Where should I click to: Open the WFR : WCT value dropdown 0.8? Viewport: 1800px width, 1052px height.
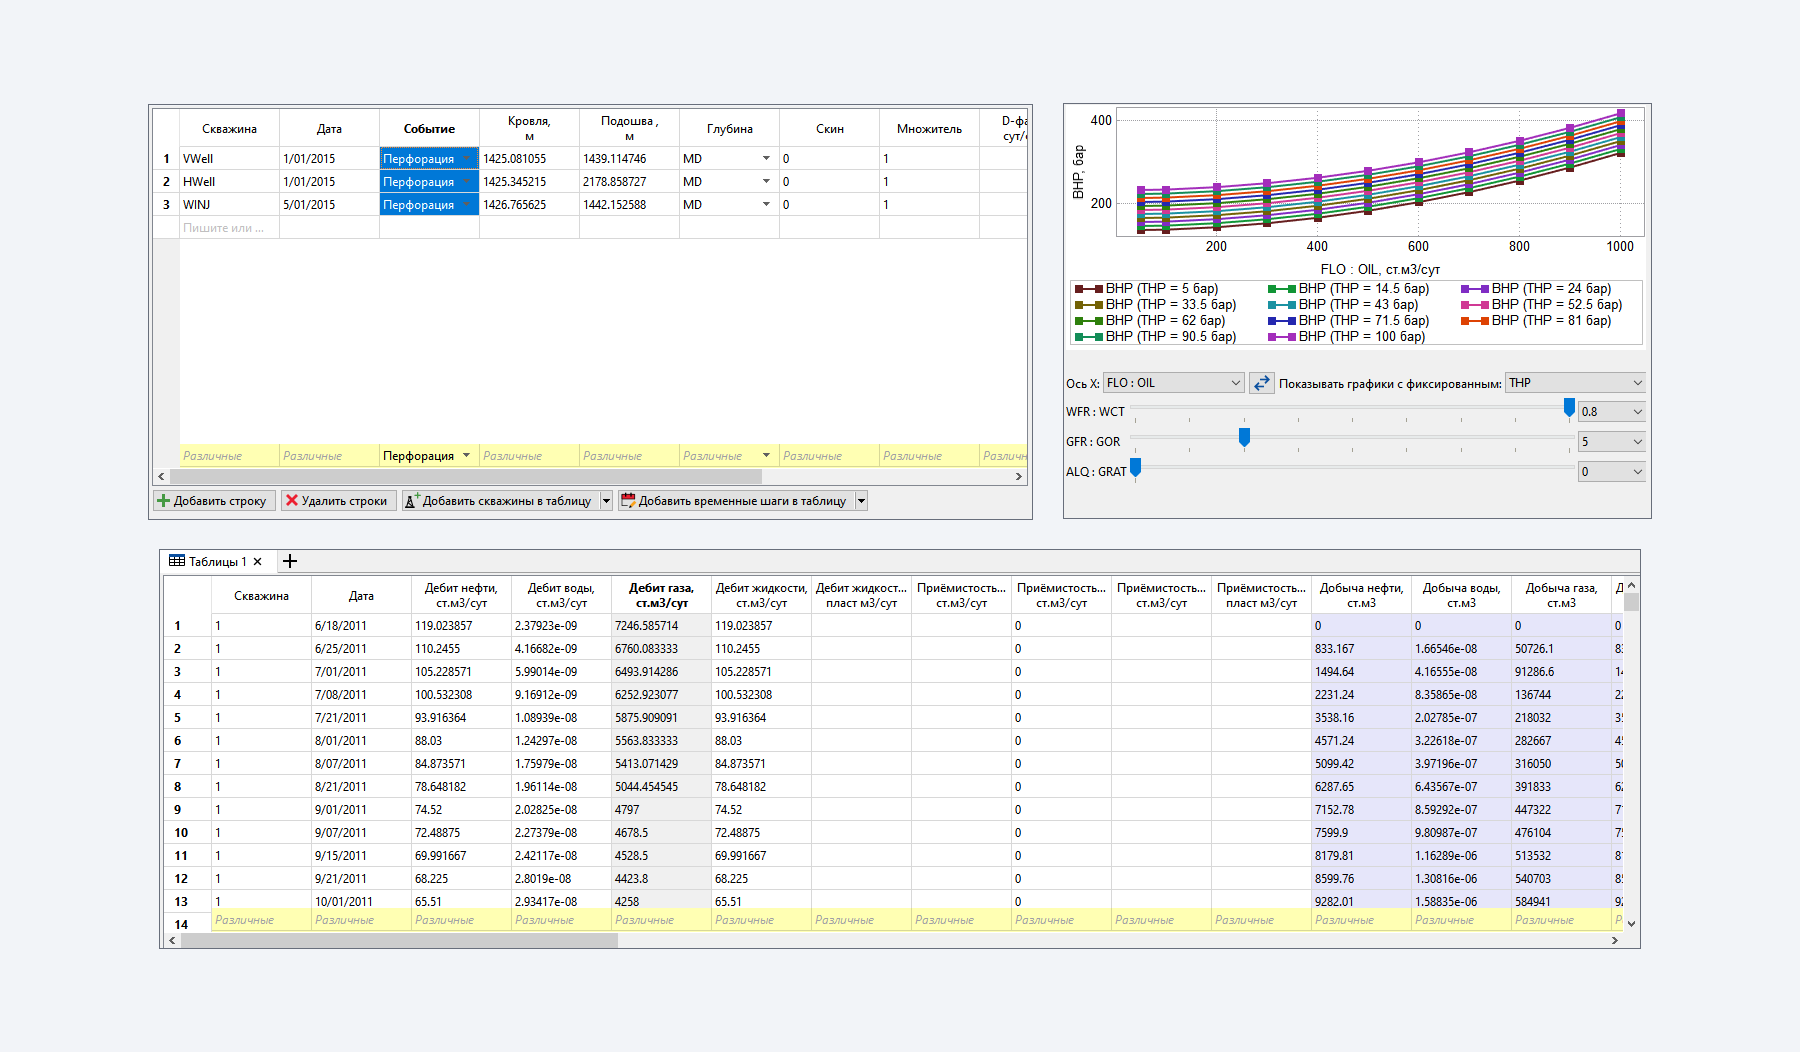tap(1612, 412)
